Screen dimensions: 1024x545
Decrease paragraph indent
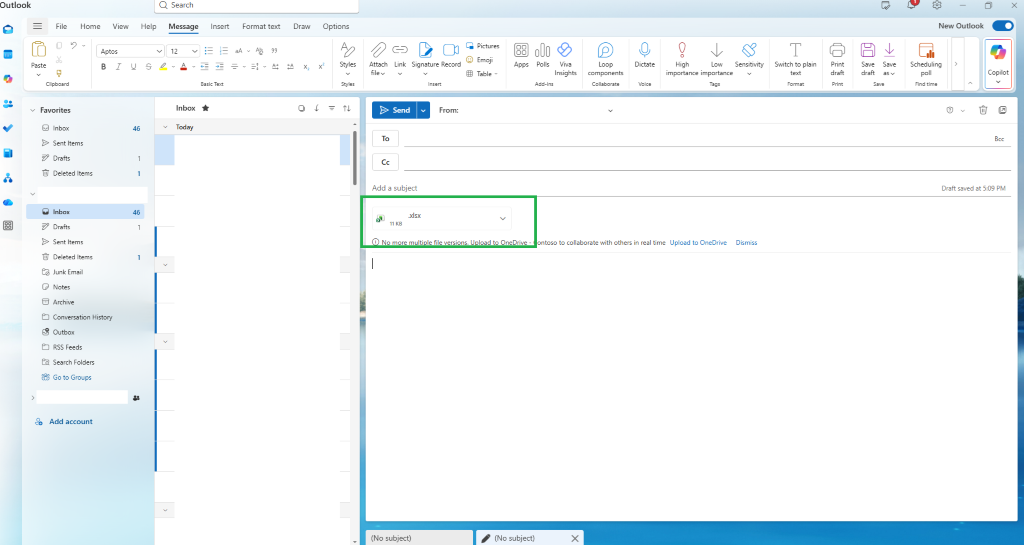coord(204,67)
